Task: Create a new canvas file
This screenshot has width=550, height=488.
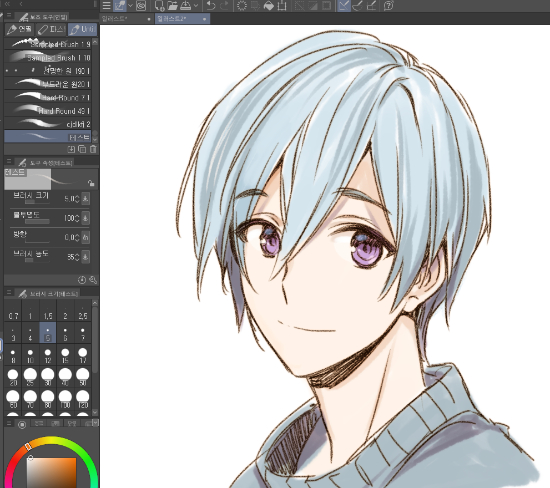Action: tap(159, 6)
